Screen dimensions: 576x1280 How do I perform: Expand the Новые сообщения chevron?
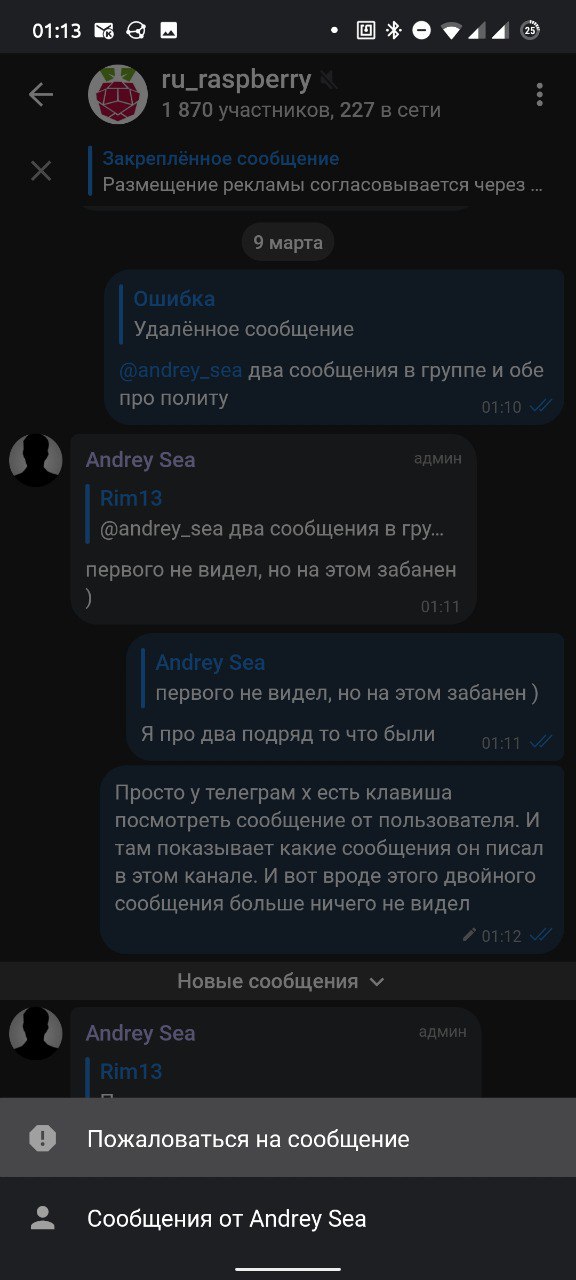pyautogui.click(x=377, y=982)
